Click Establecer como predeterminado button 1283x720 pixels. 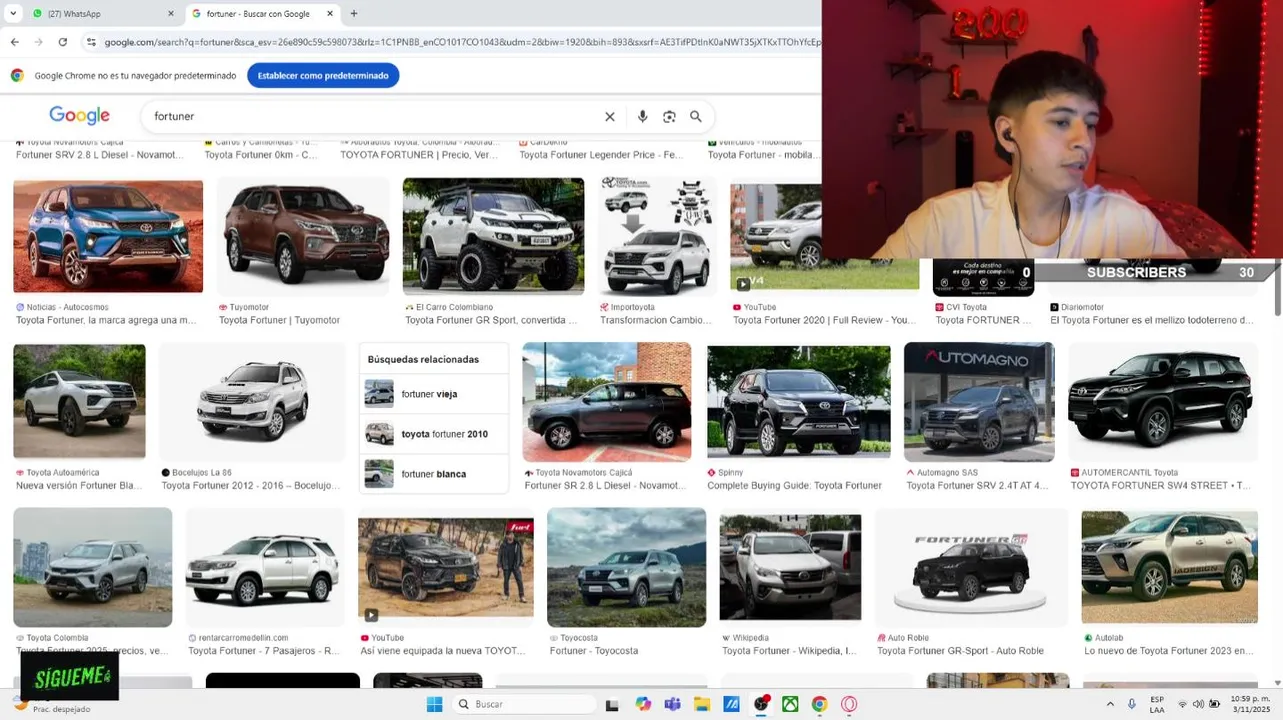[323, 75]
